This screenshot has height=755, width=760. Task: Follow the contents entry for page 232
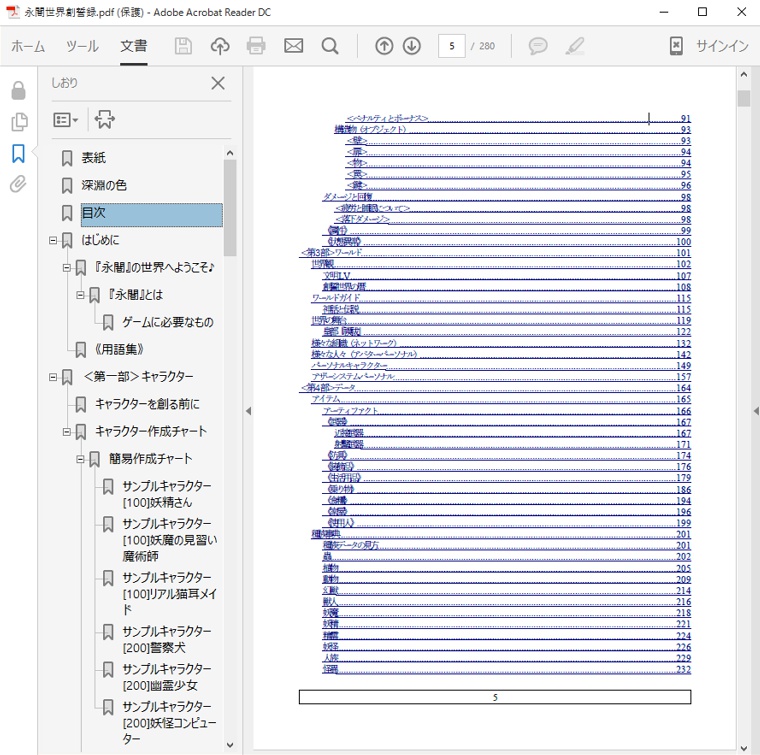coord(507,669)
